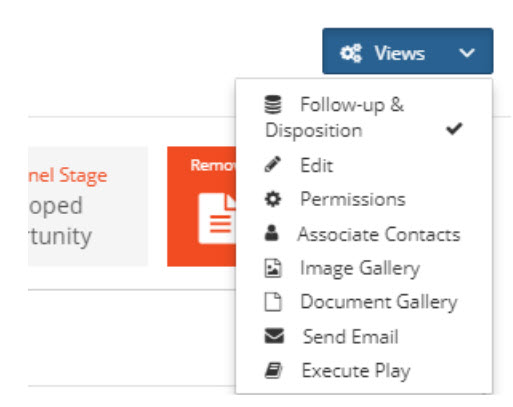Image resolution: width=513 pixels, height=407 pixels.
Task: Click the person icon for Associate Contacts
Action: point(272,233)
